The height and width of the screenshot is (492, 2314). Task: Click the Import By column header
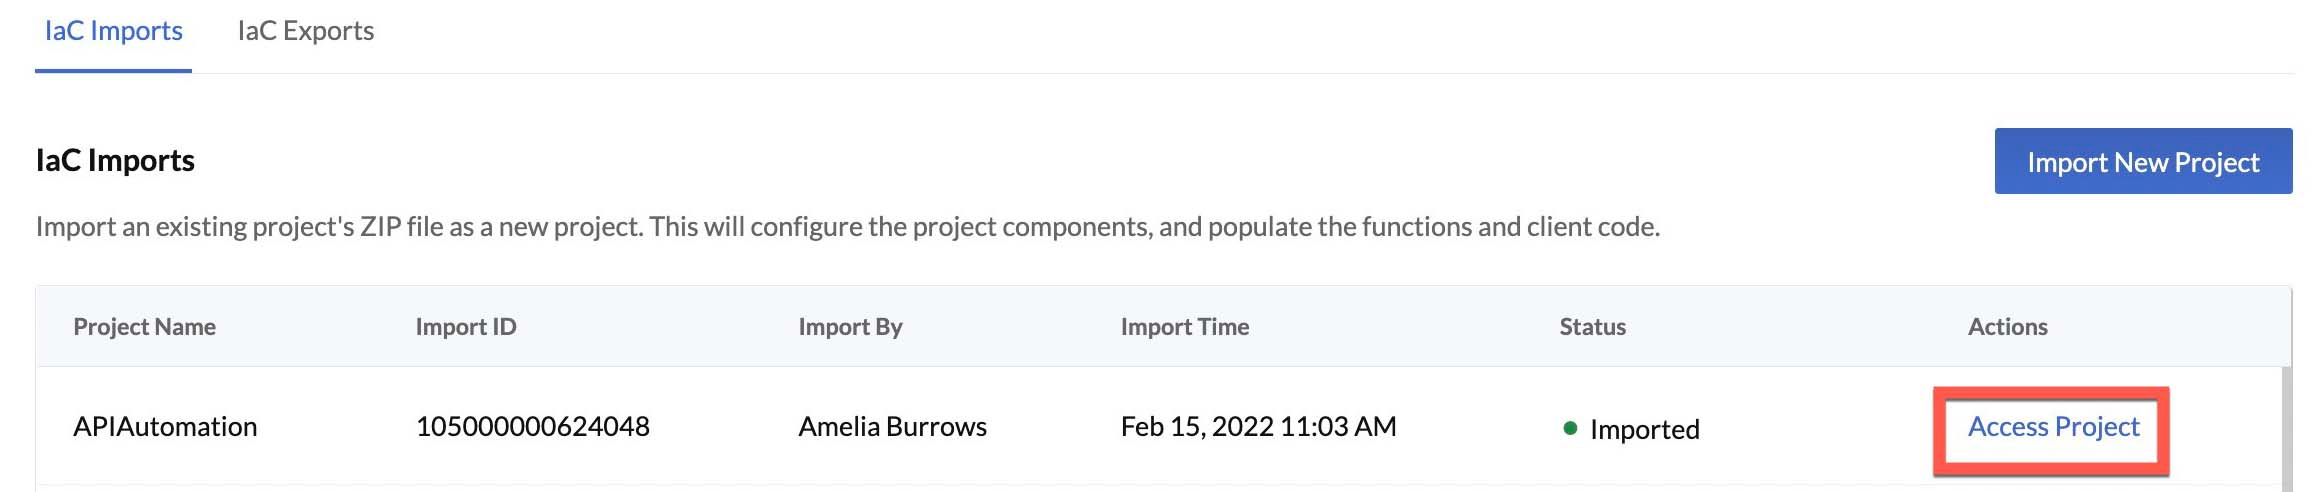(x=850, y=327)
